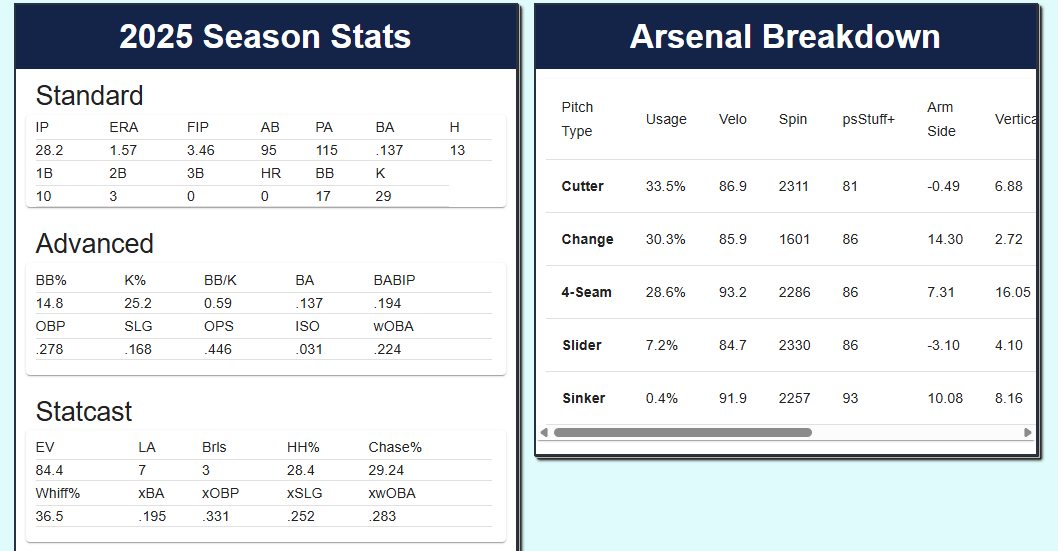Click the arsenal table horizontal scrollbar thumb
Viewport: 1058px width, 551px height.
click(682, 433)
